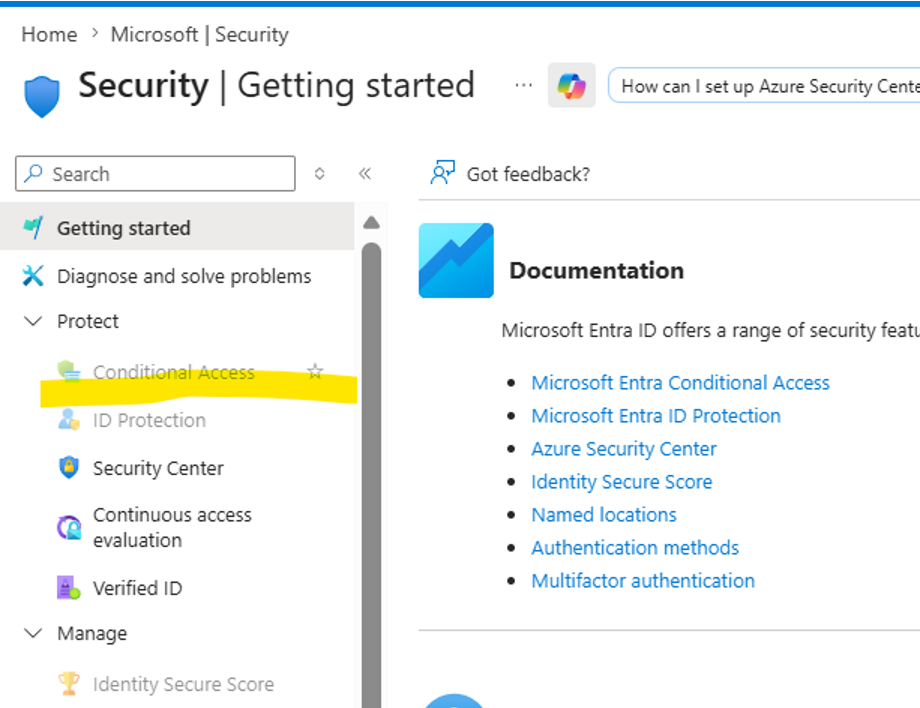
Task: Click the sidebar vertical scrollbar thumb
Action: point(371,475)
